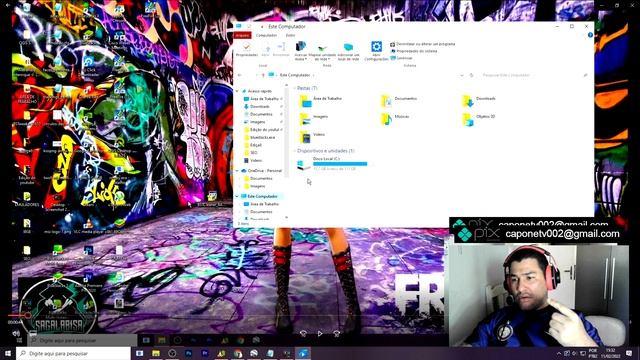
Task: Open the Área de Trabalho folder tile
Action: point(321,100)
